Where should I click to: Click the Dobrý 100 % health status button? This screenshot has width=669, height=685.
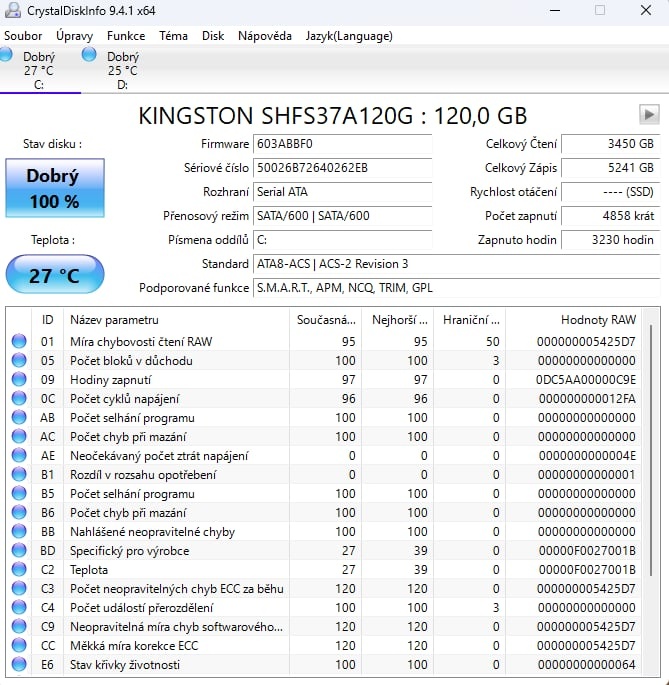tap(55, 188)
